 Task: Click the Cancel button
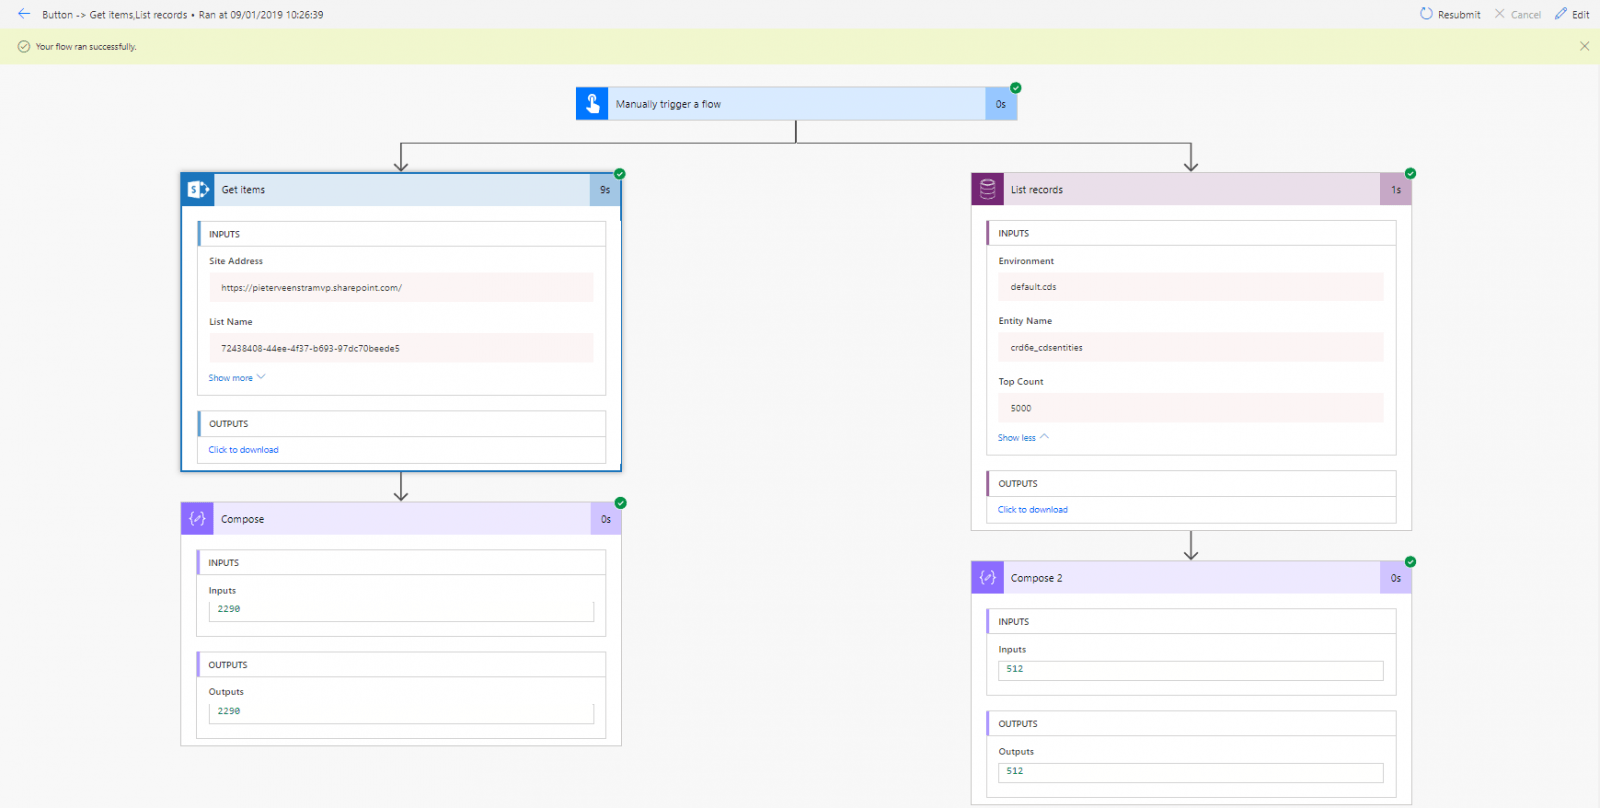(1518, 14)
